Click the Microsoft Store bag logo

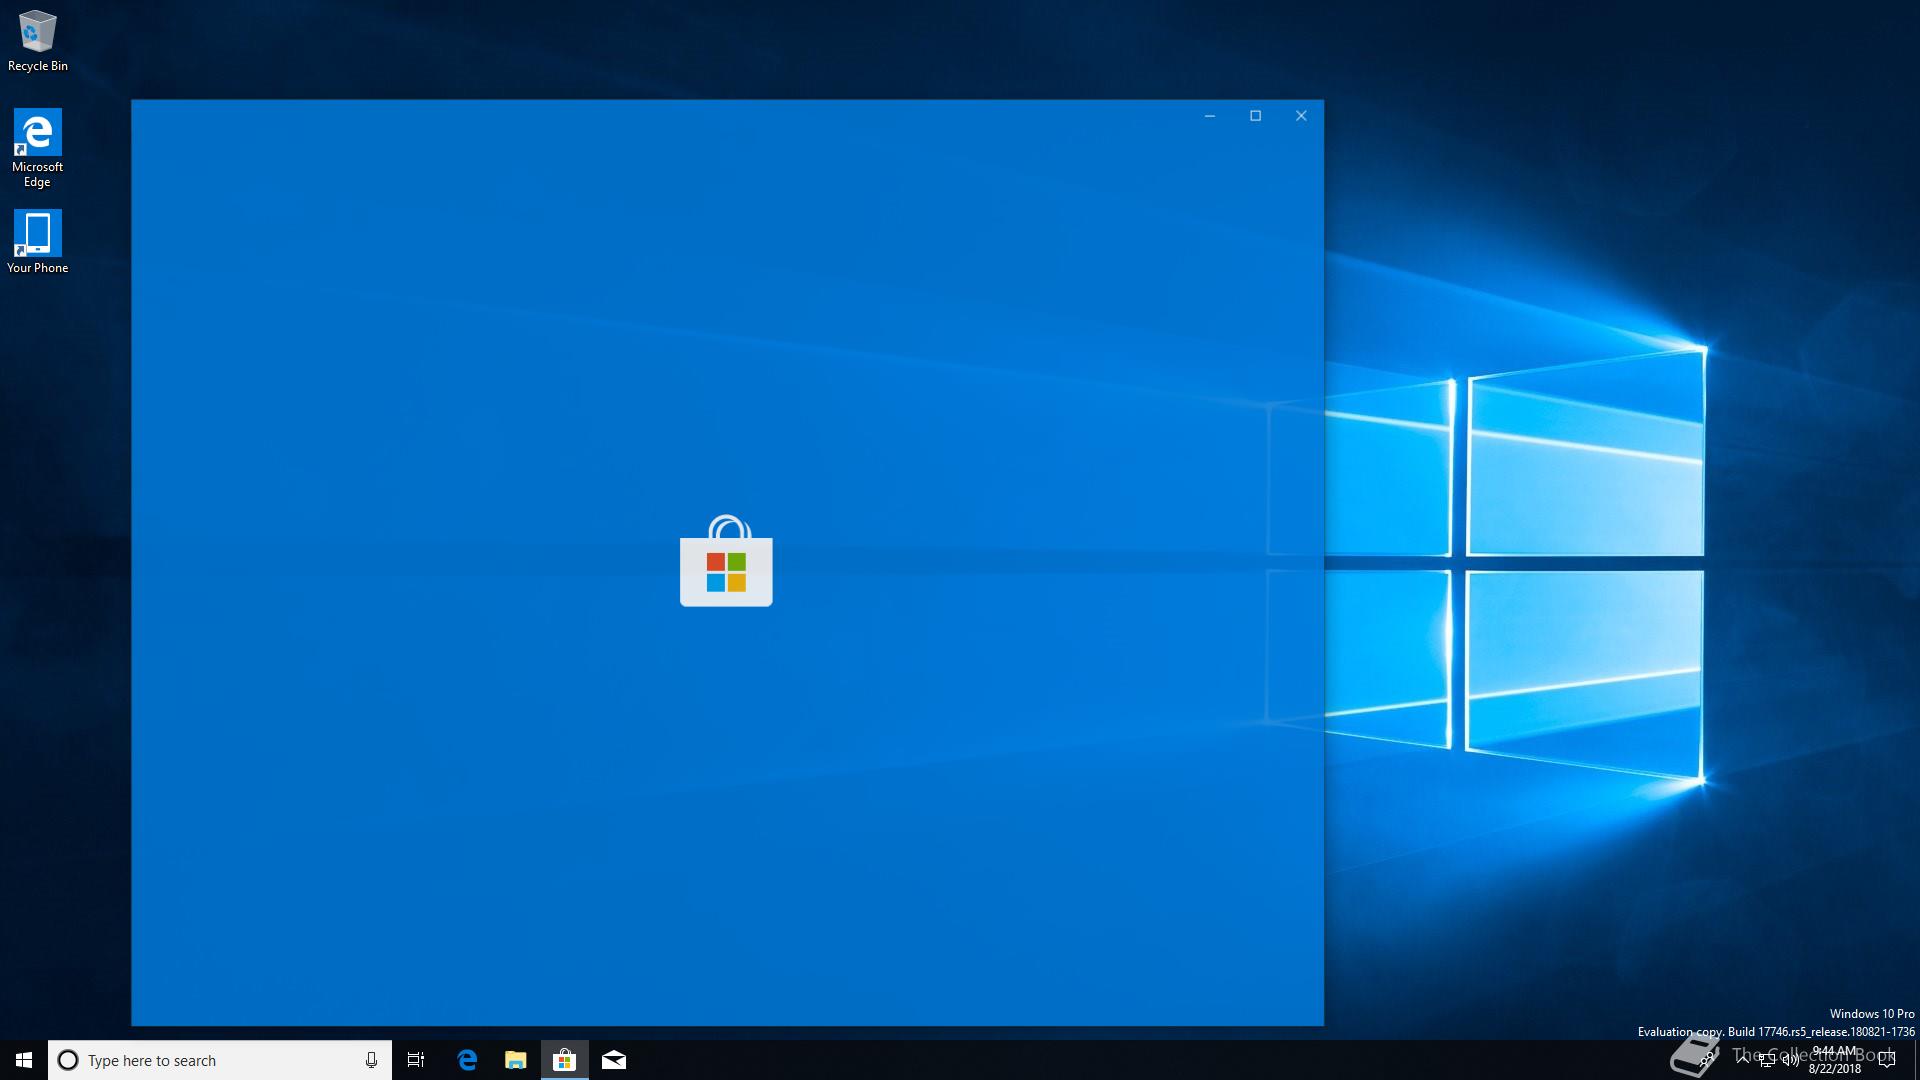click(x=726, y=561)
